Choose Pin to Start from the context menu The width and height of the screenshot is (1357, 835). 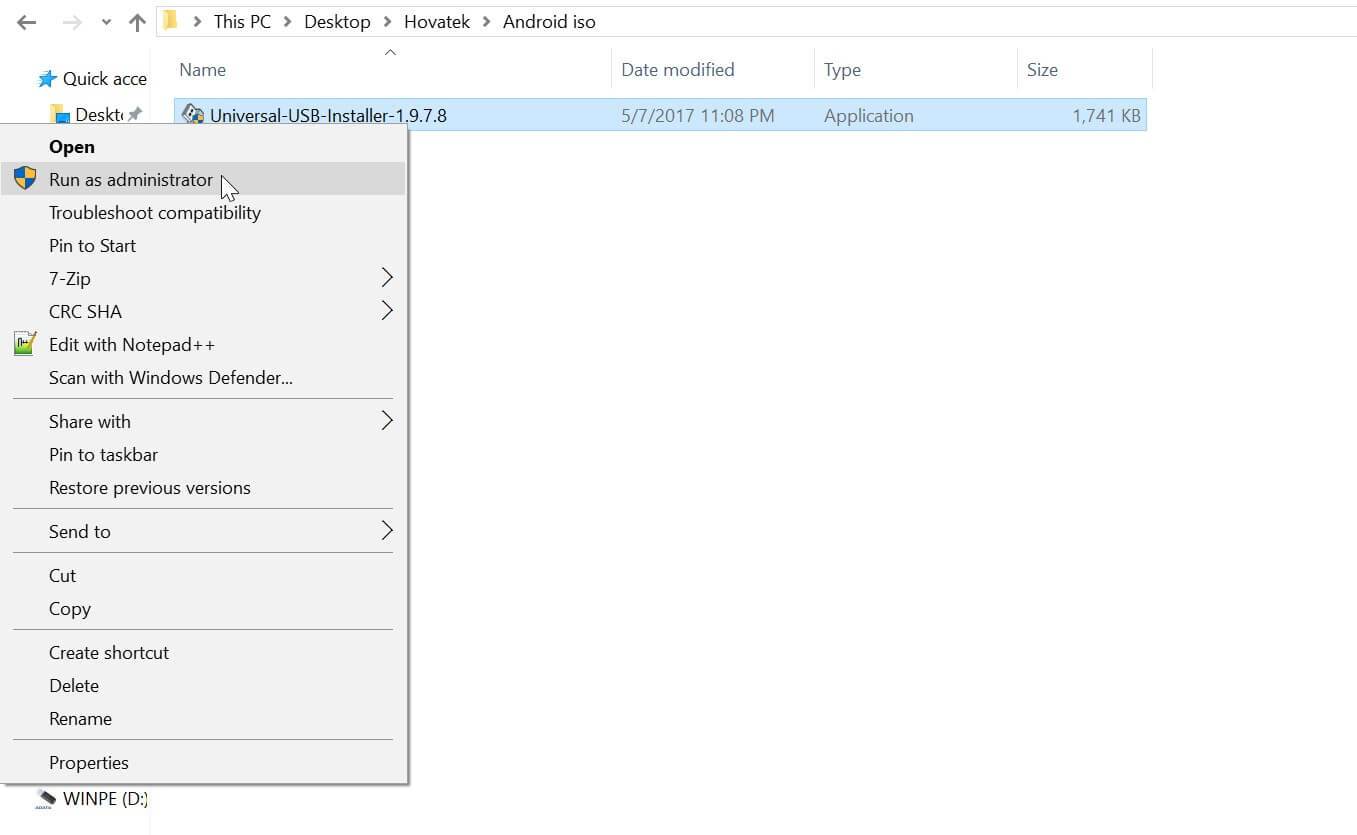(x=92, y=245)
